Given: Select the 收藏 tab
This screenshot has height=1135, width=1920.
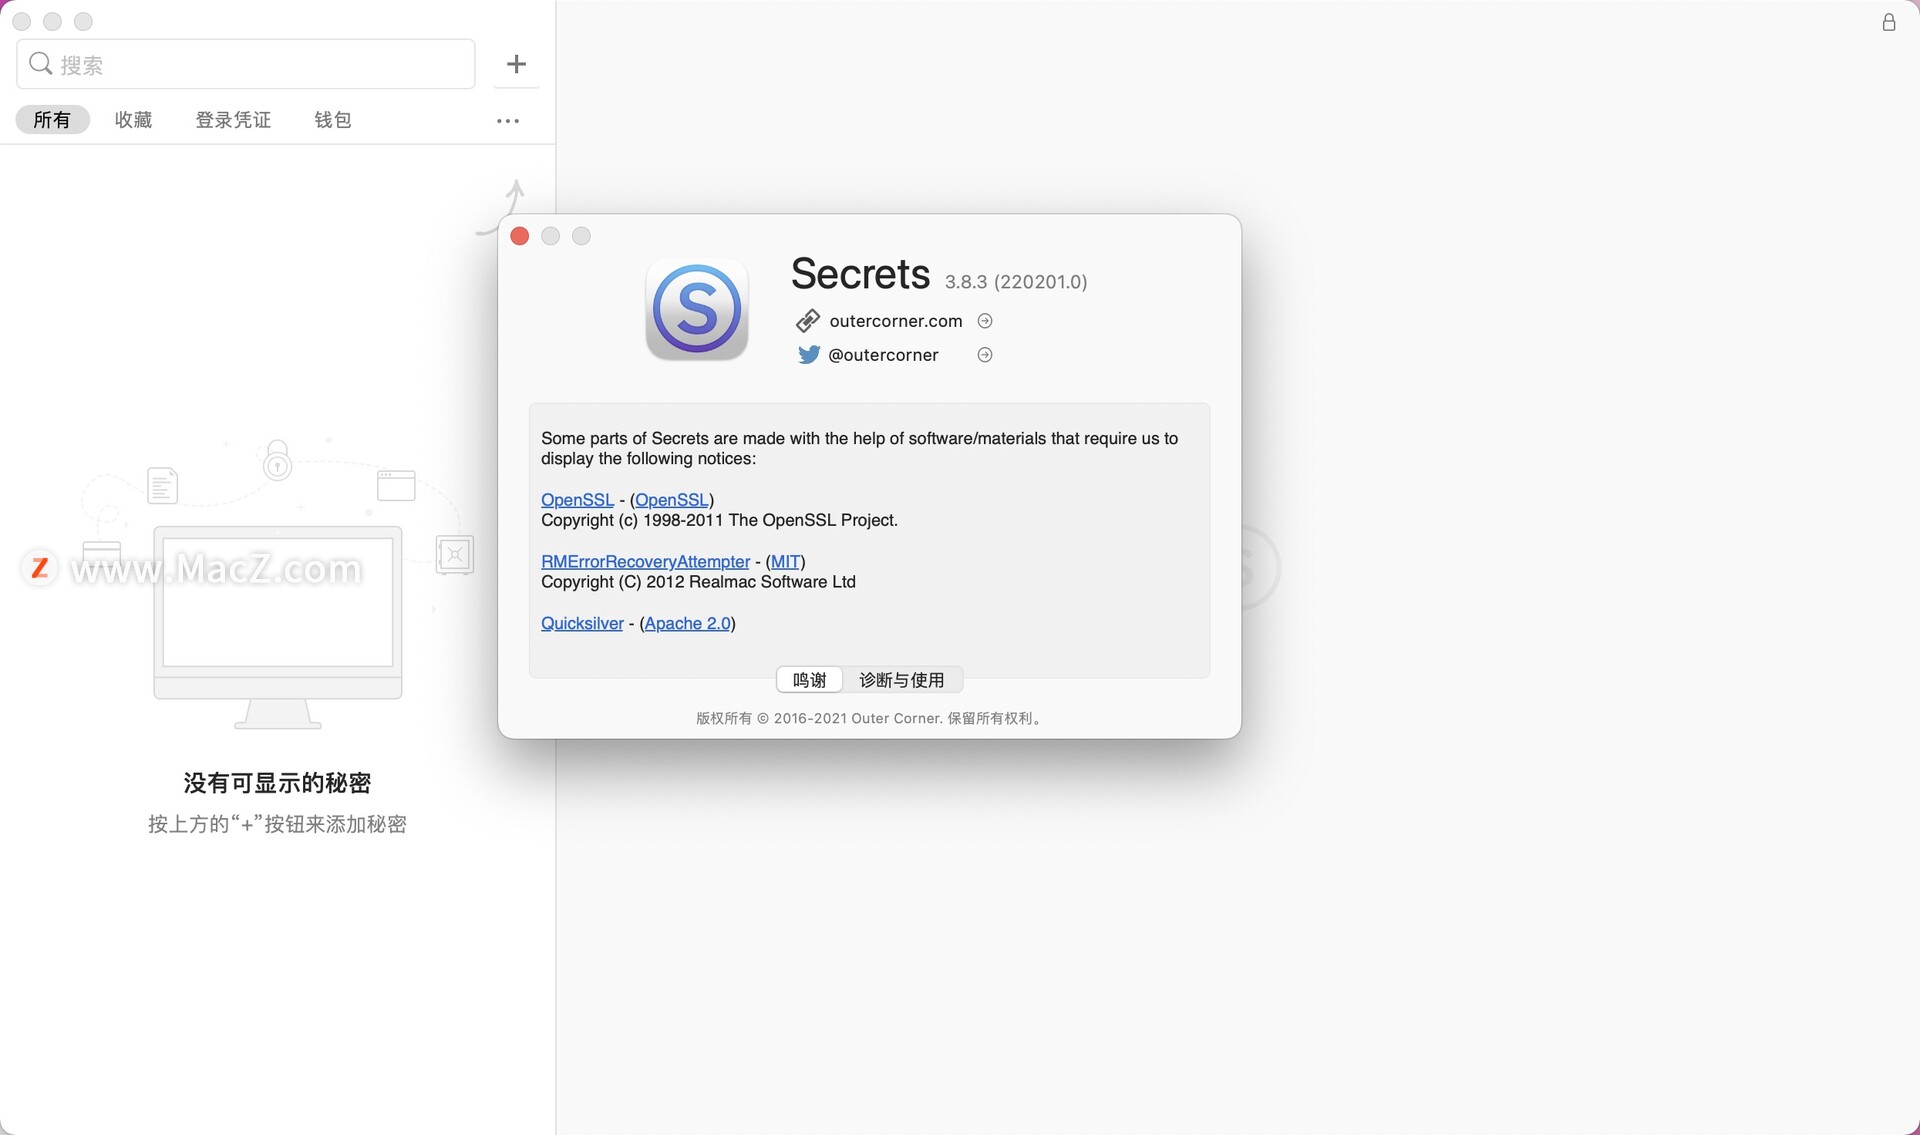Looking at the screenshot, I should point(132,119).
